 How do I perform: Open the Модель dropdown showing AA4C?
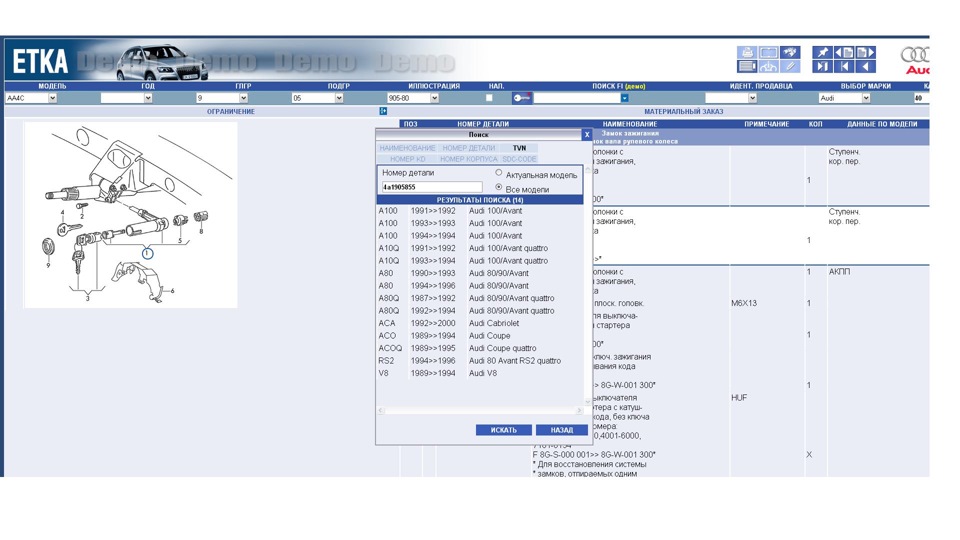pyautogui.click(x=31, y=98)
